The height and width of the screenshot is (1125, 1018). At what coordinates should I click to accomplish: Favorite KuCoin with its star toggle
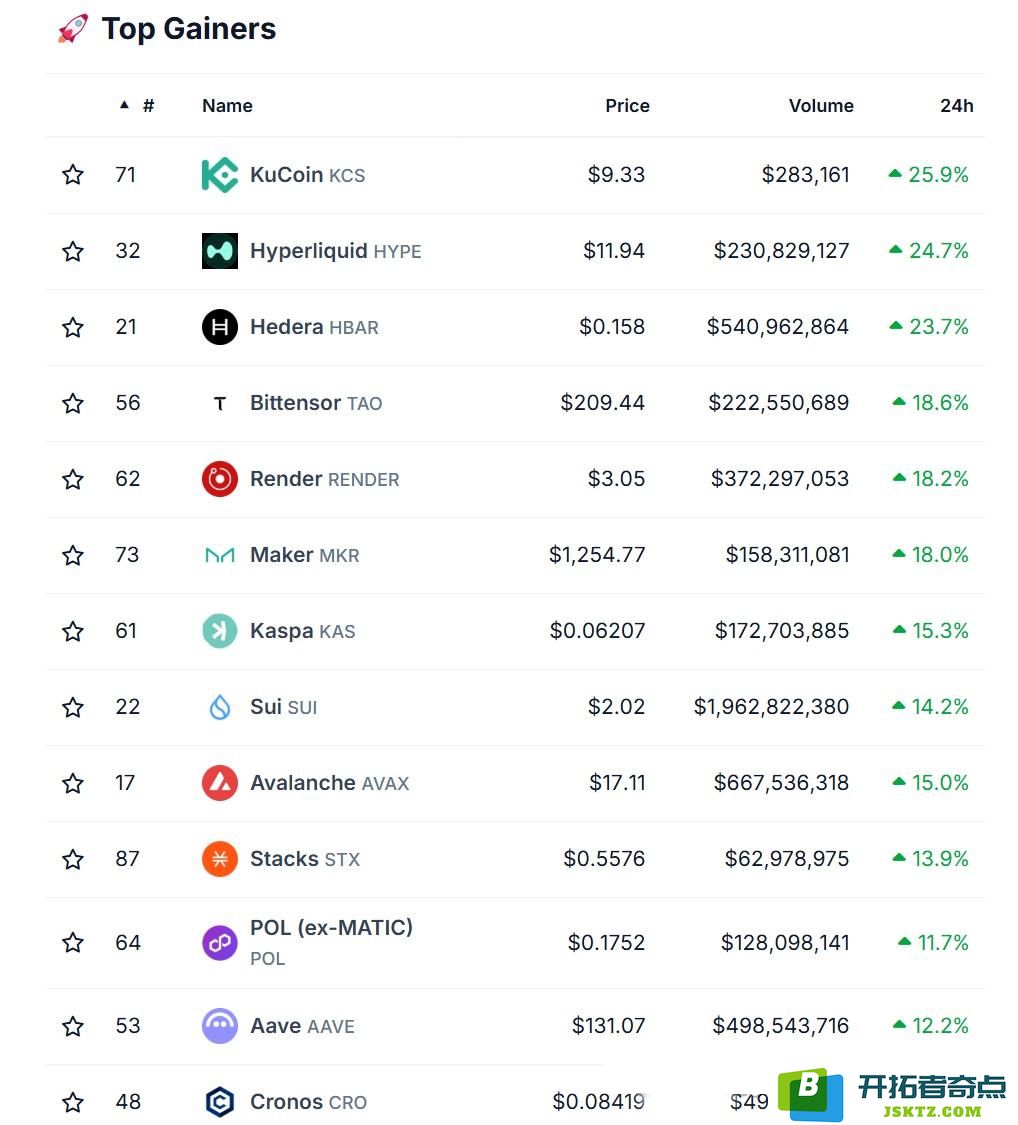pyautogui.click(x=72, y=175)
